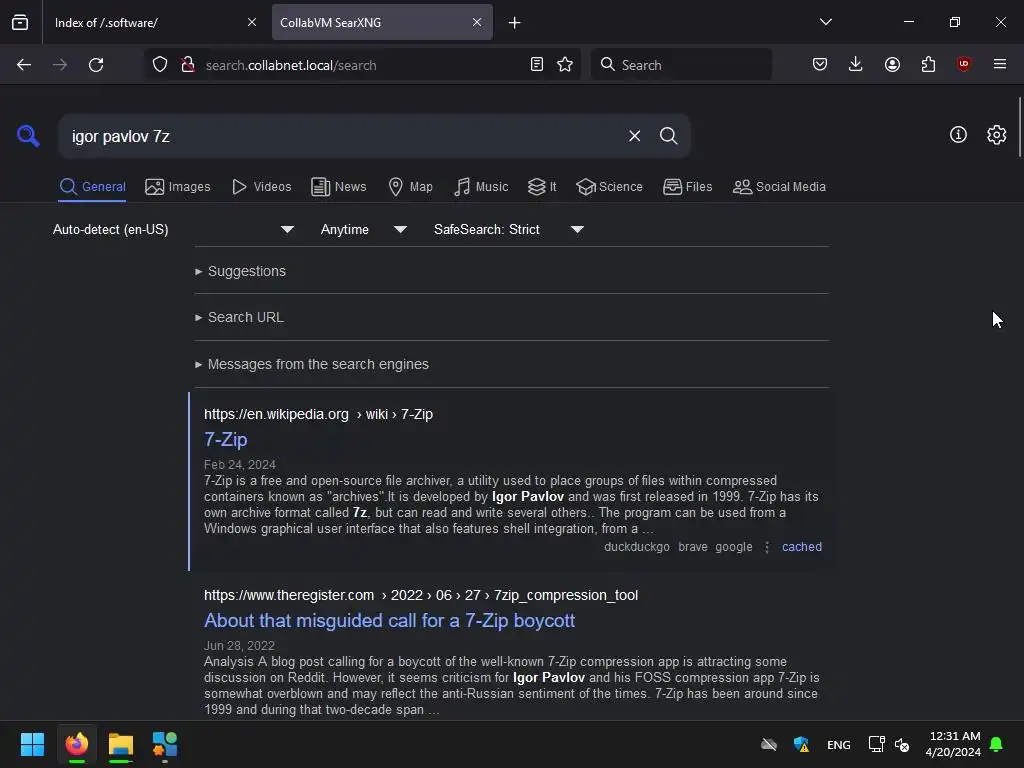1024x768 pixels.
Task: Switch to Science category
Action: coord(609,187)
